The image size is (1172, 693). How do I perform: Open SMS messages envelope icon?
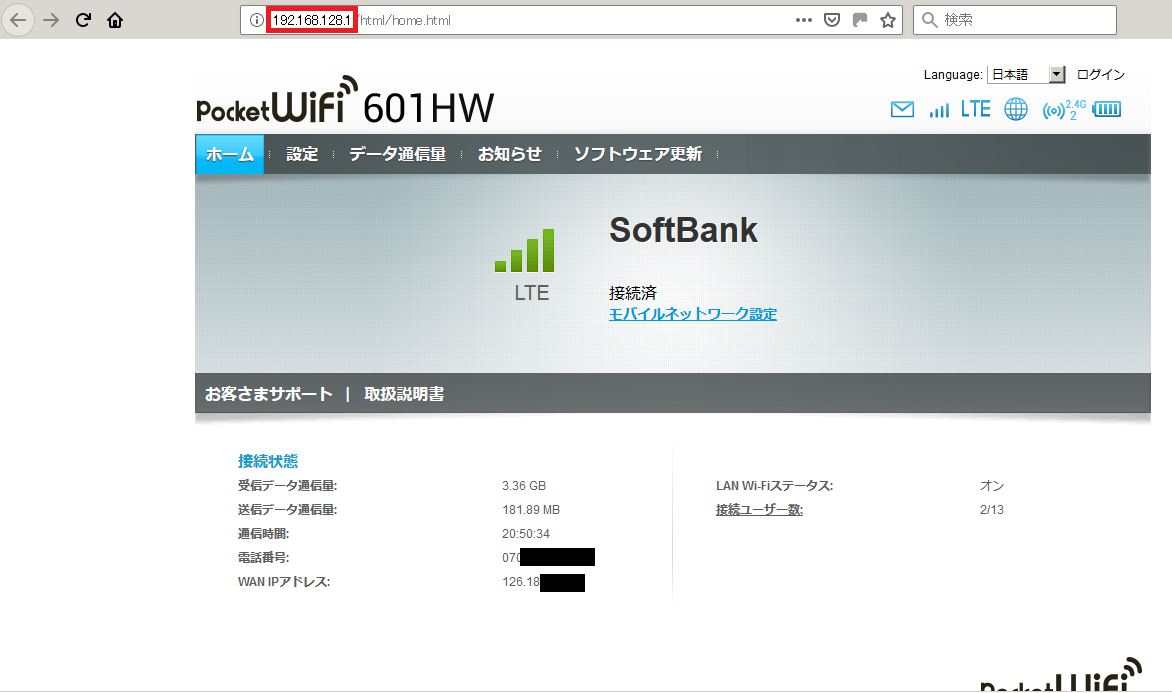[902, 110]
